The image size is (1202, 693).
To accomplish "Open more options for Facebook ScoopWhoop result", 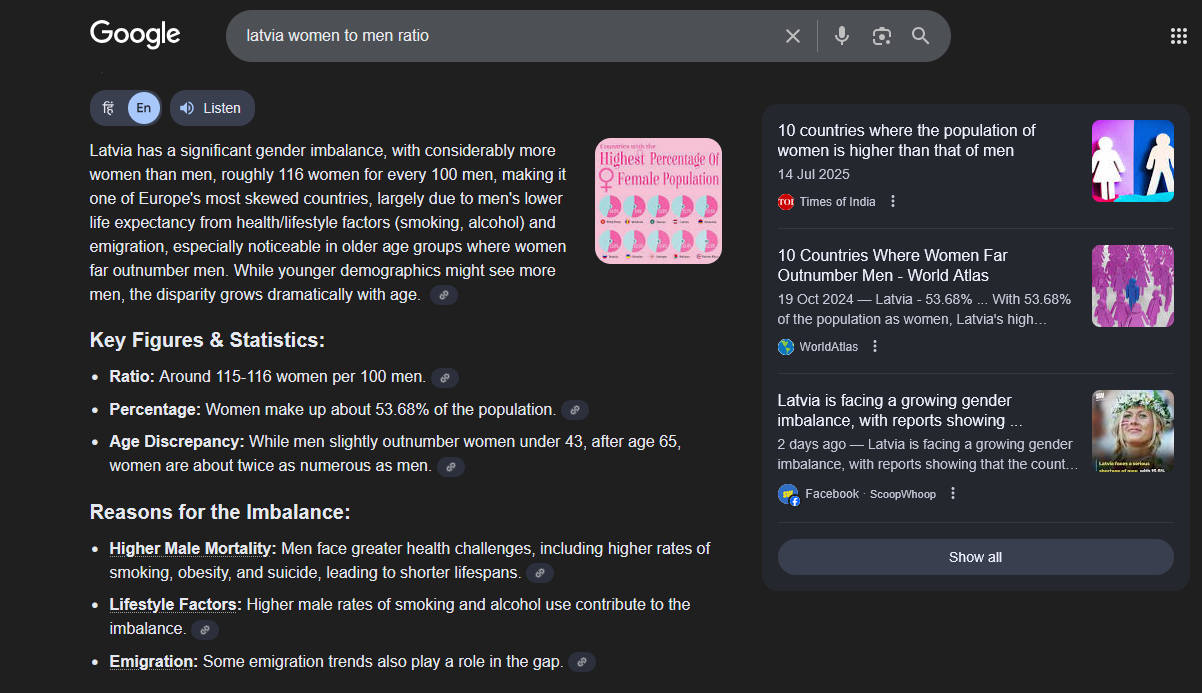I will (x=953, y=494).
